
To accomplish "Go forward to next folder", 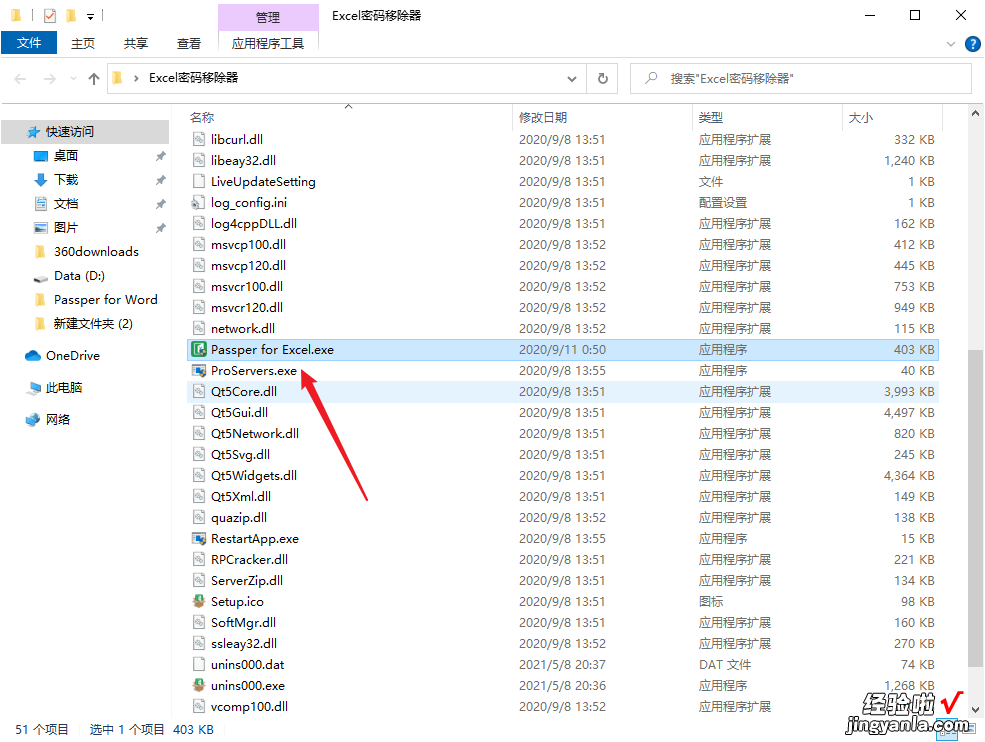I will 50,79.
